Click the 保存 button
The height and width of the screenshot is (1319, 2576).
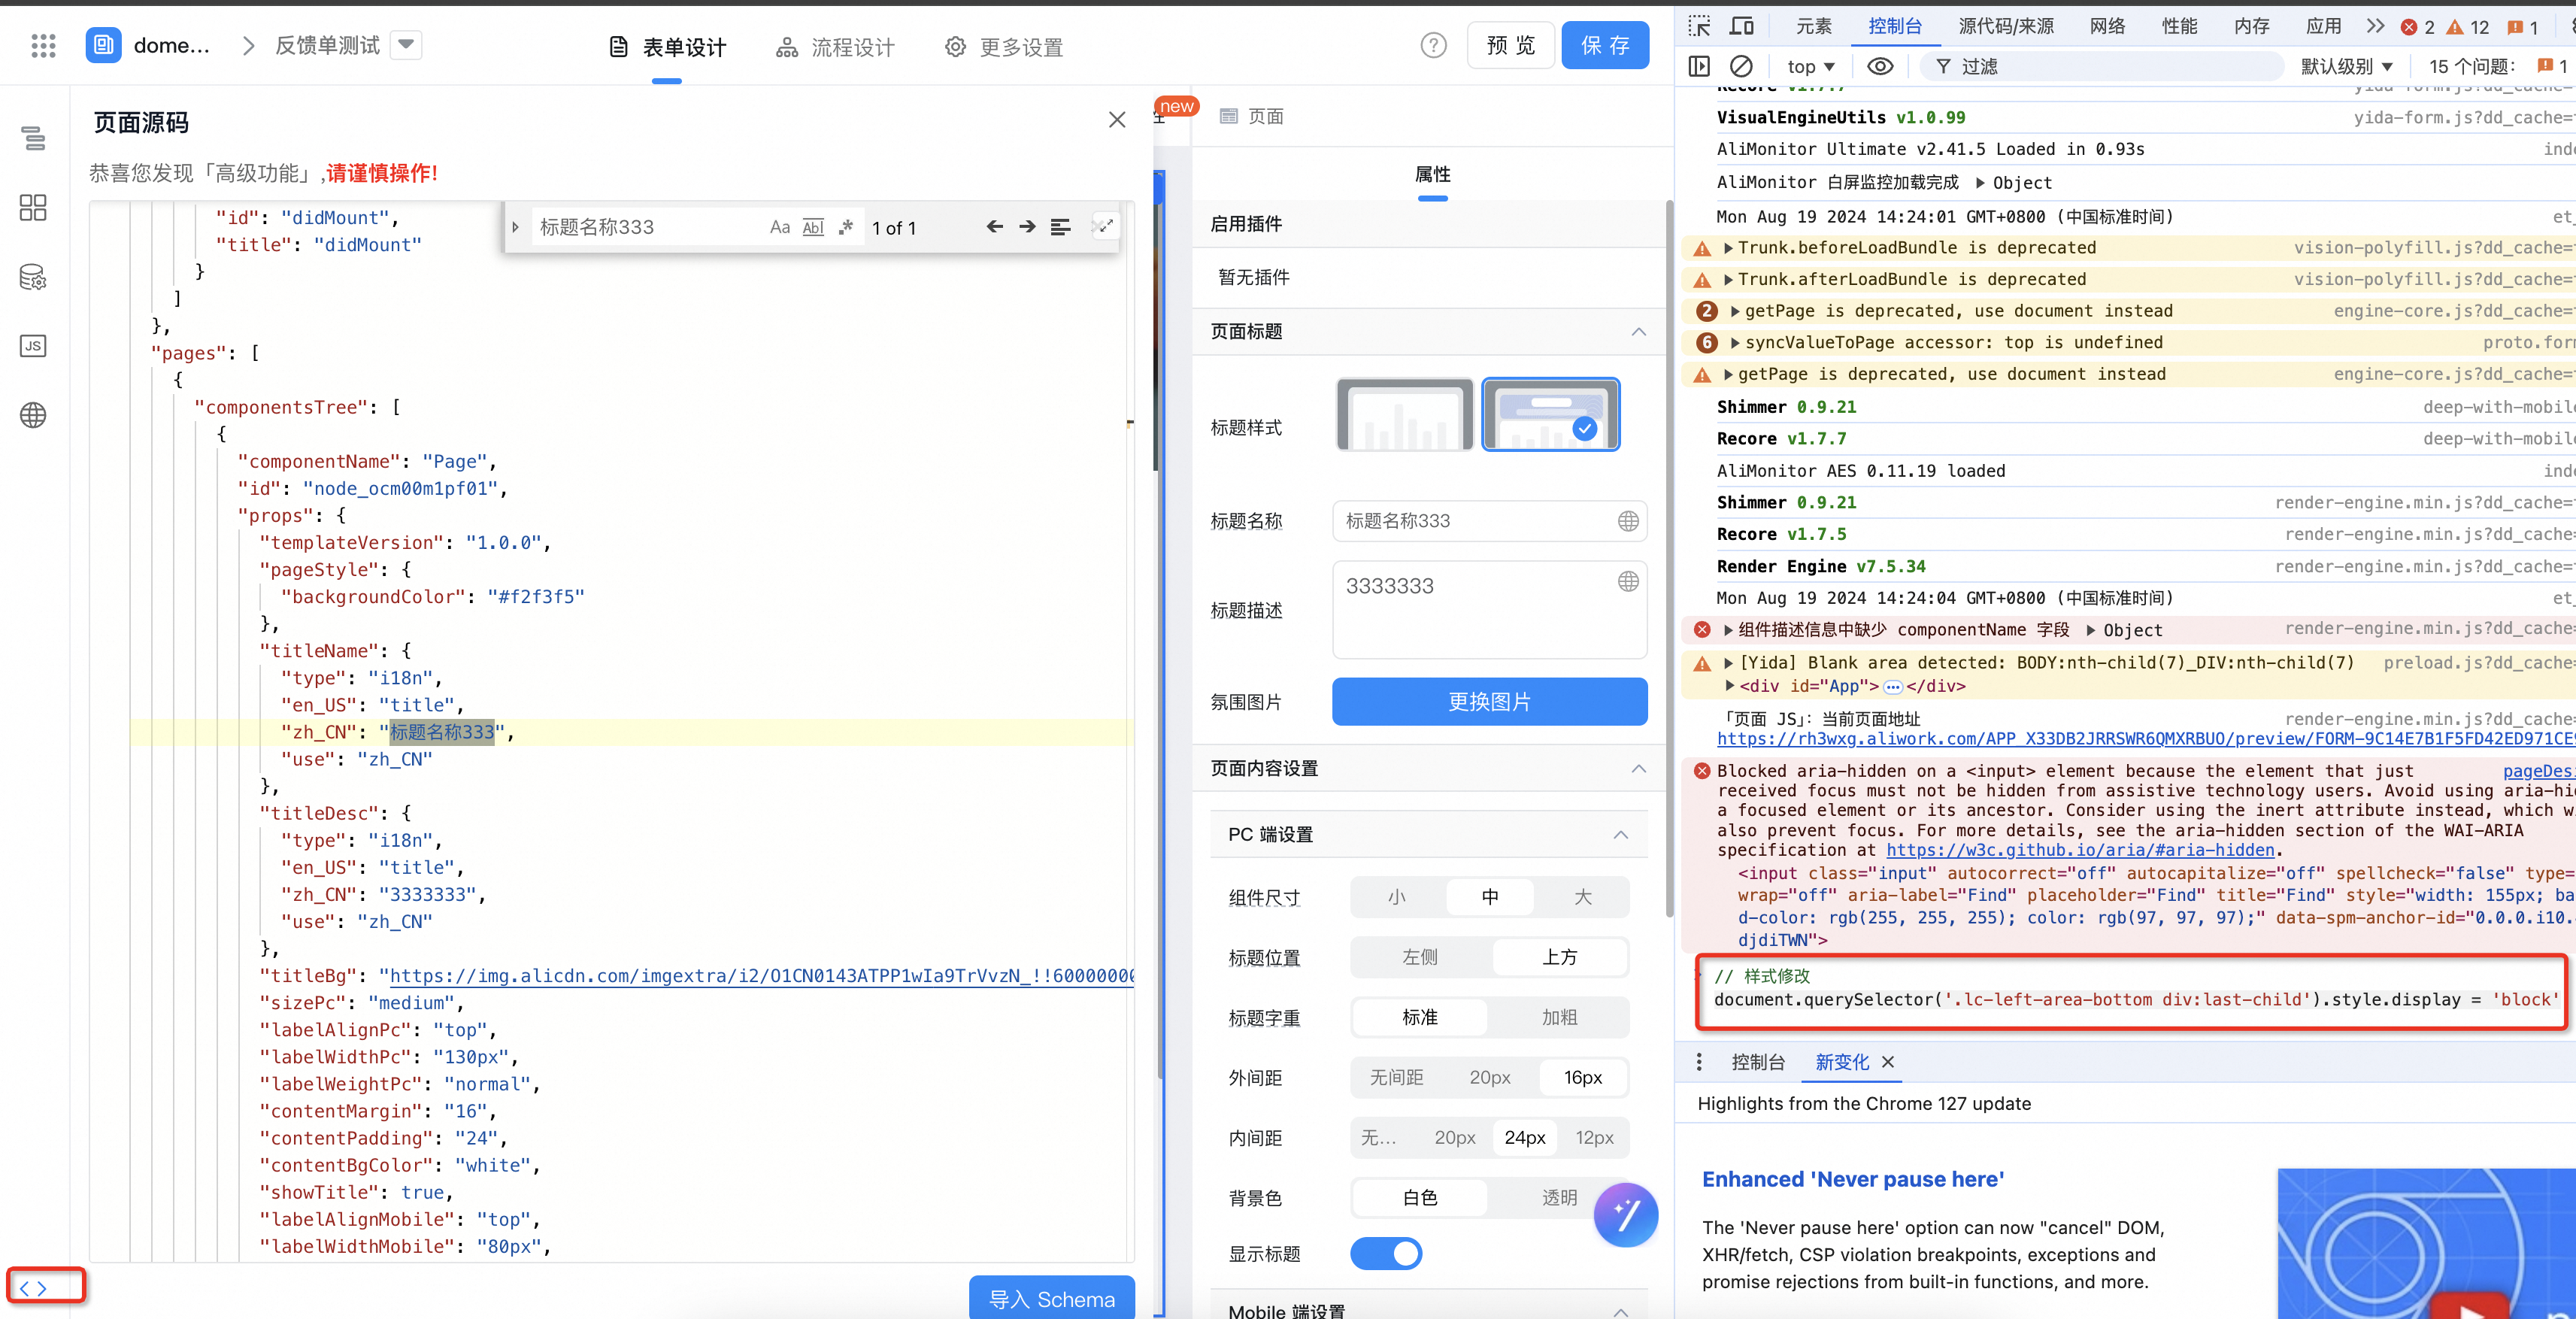(1605, 45)
